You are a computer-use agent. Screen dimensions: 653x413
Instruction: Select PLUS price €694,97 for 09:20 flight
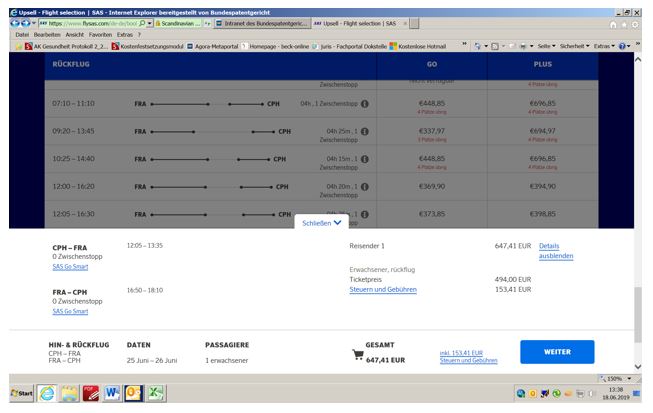pos(543,131)
